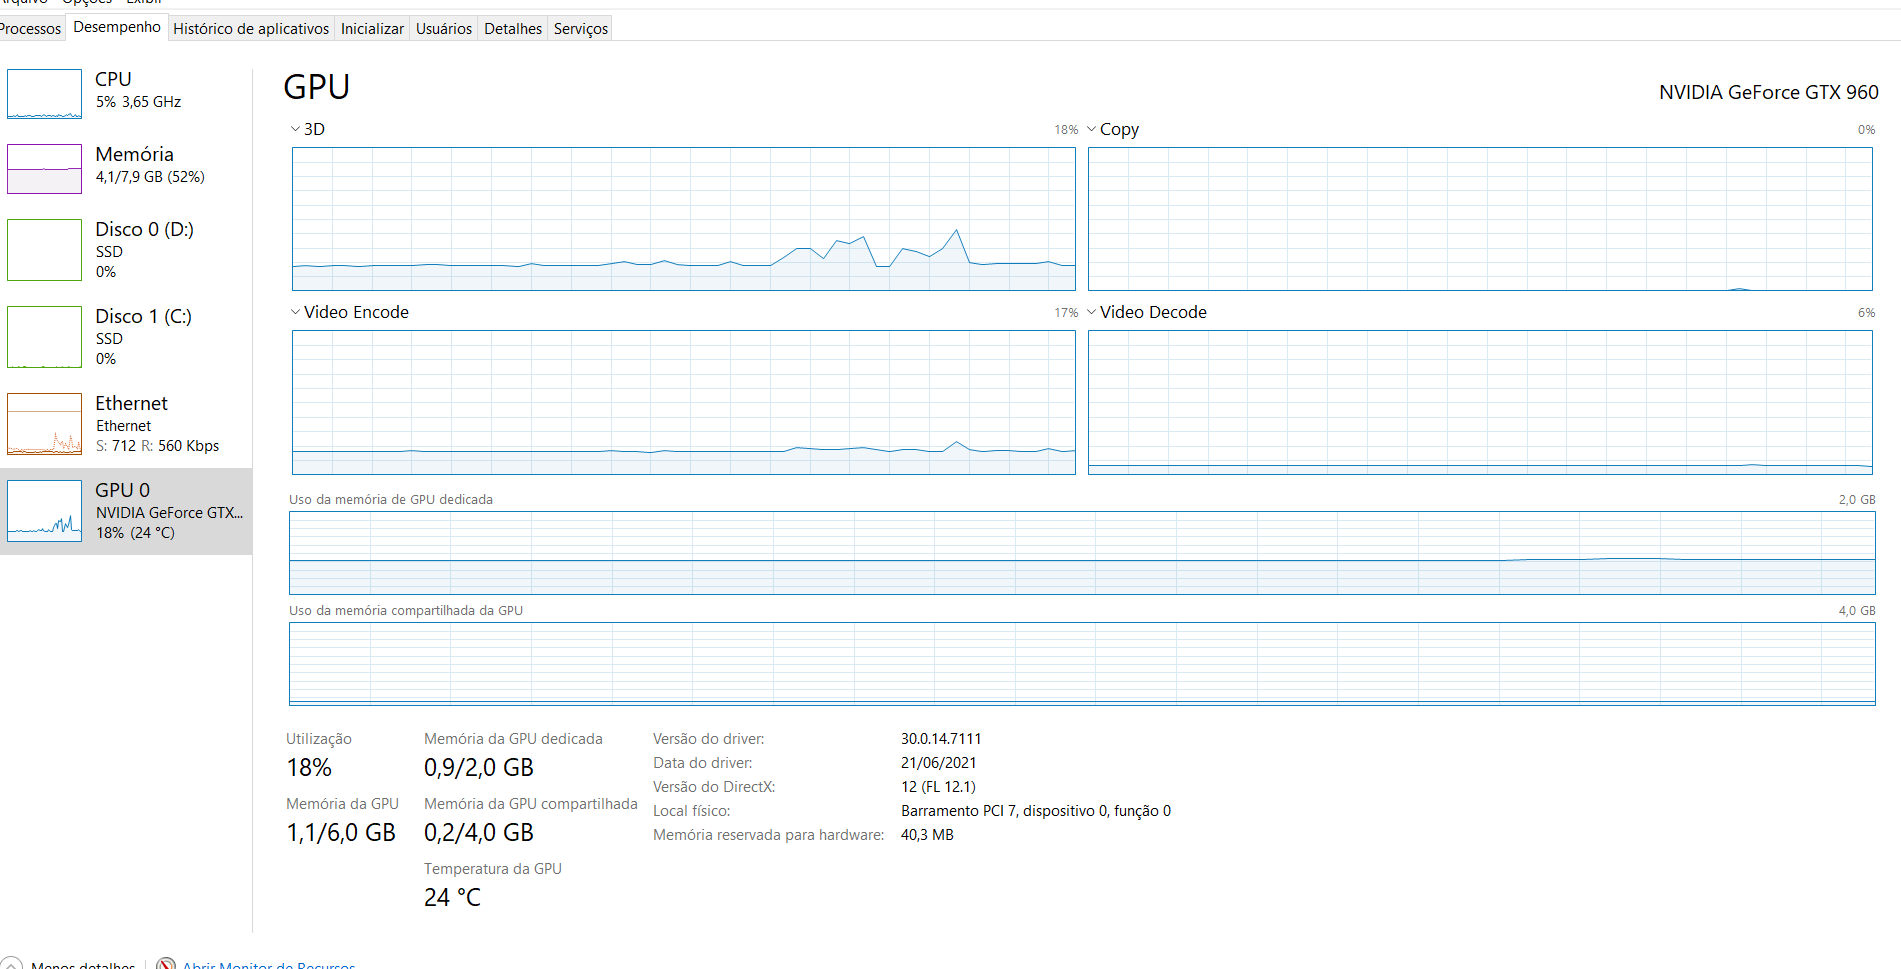Click the driver version 30.0.14.7111 value
The image size is (1901, 969).
pos(941,739)
